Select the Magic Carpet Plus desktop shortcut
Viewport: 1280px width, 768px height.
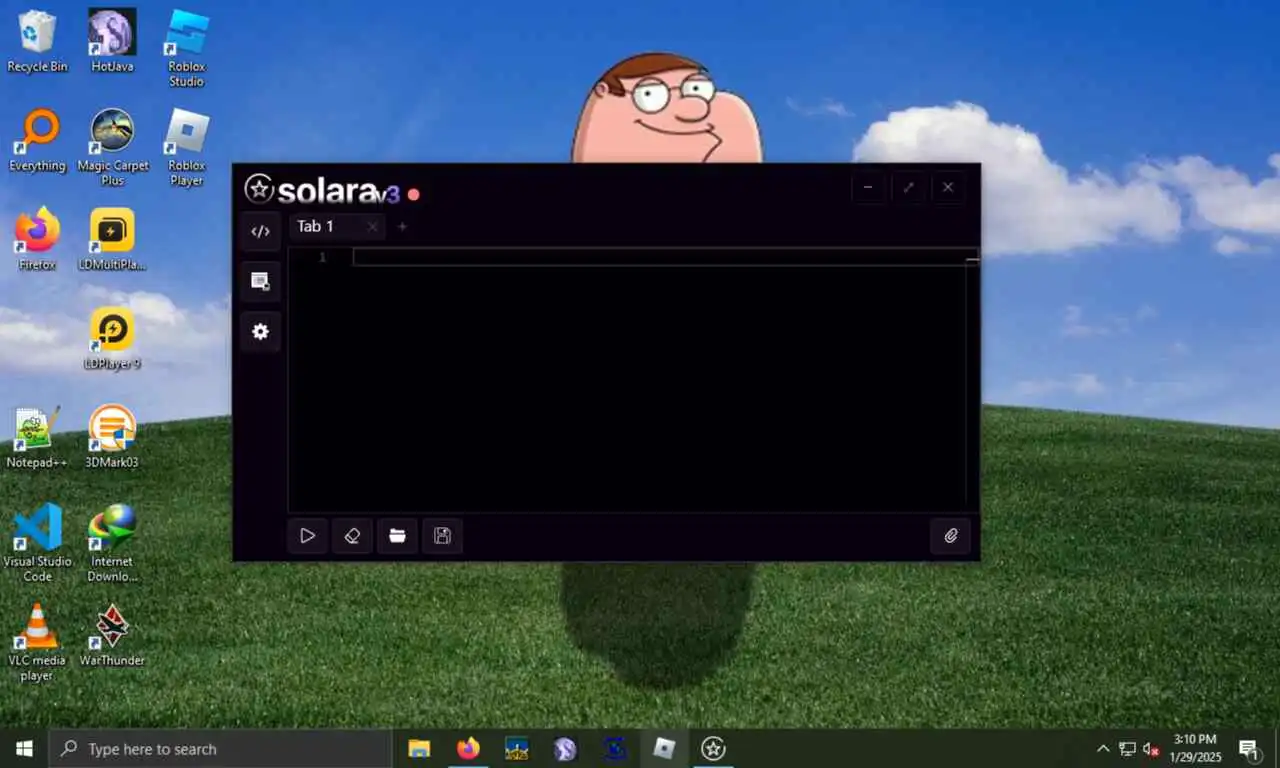[112, 147]
